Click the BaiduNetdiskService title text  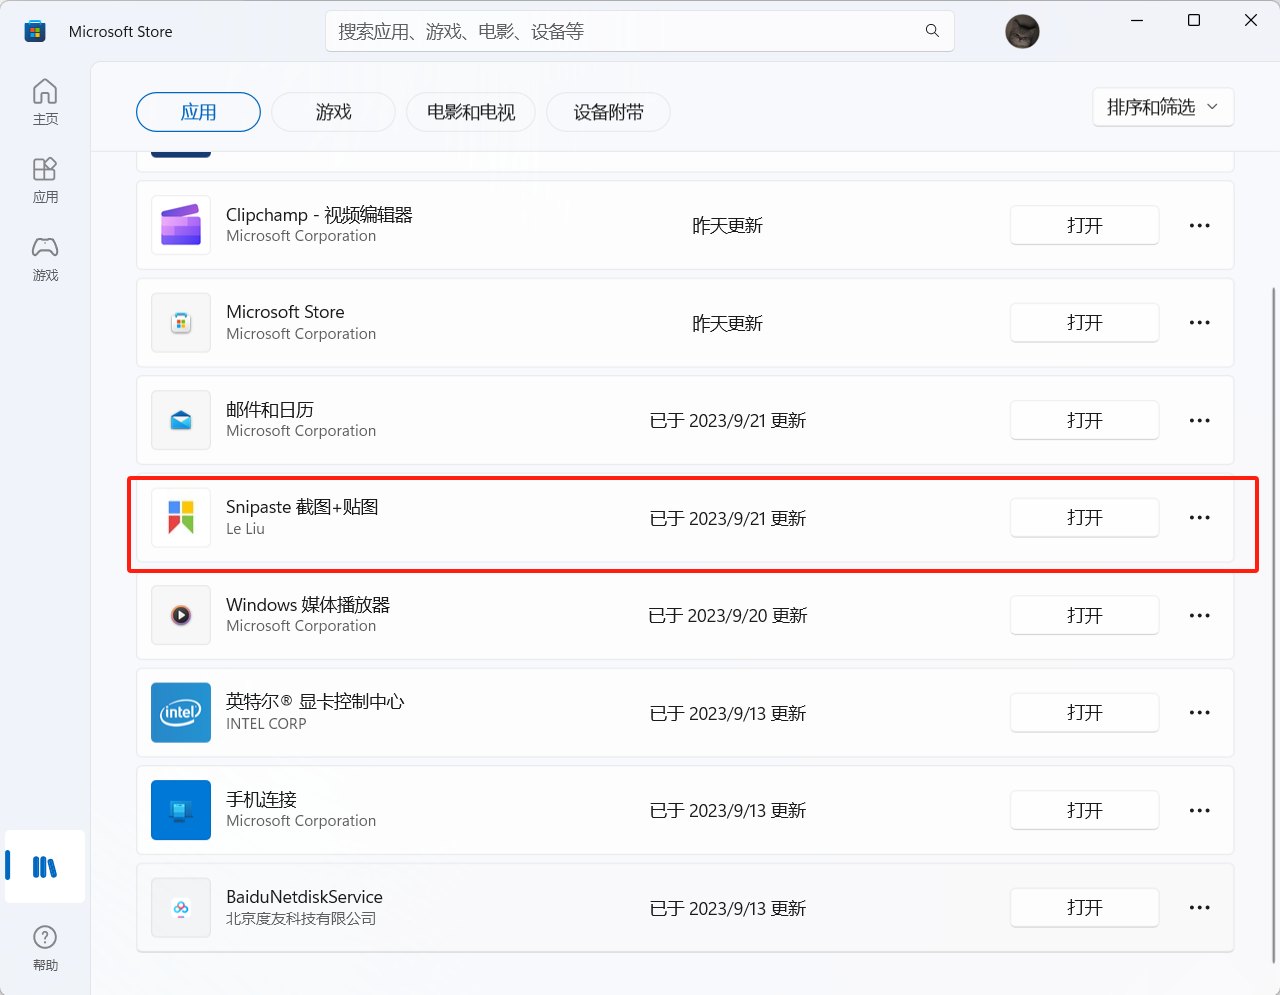304,896
